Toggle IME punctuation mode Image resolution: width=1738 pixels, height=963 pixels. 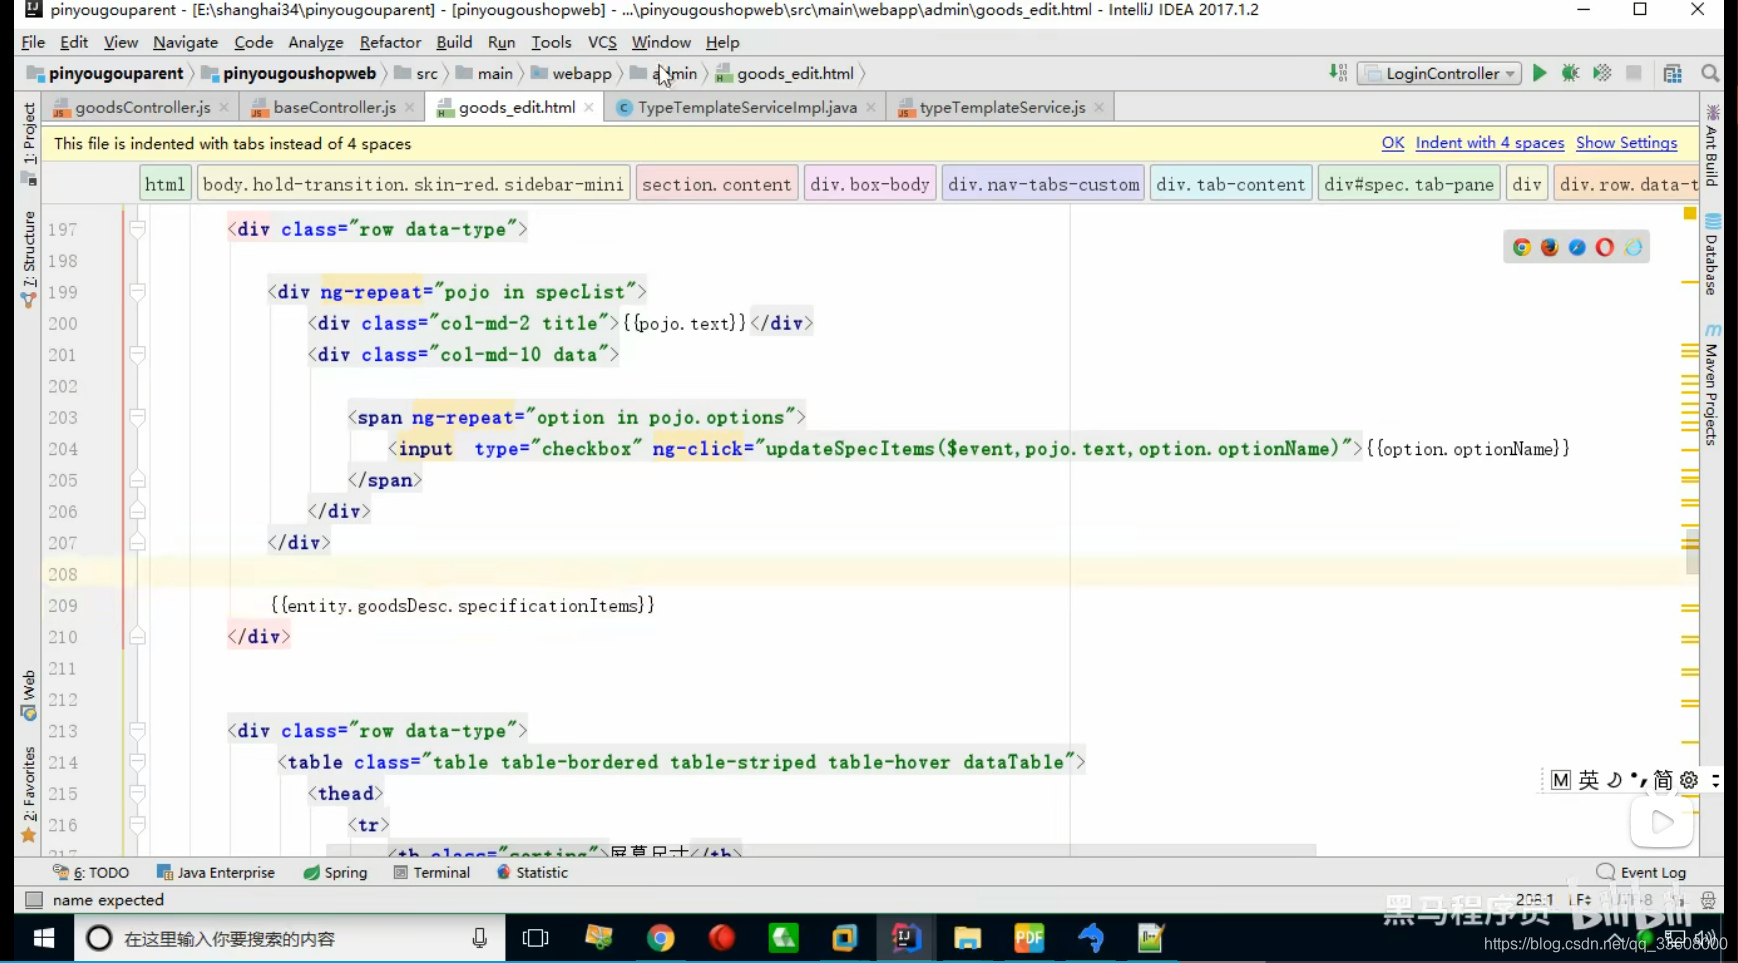click(x=1638, y=780)
